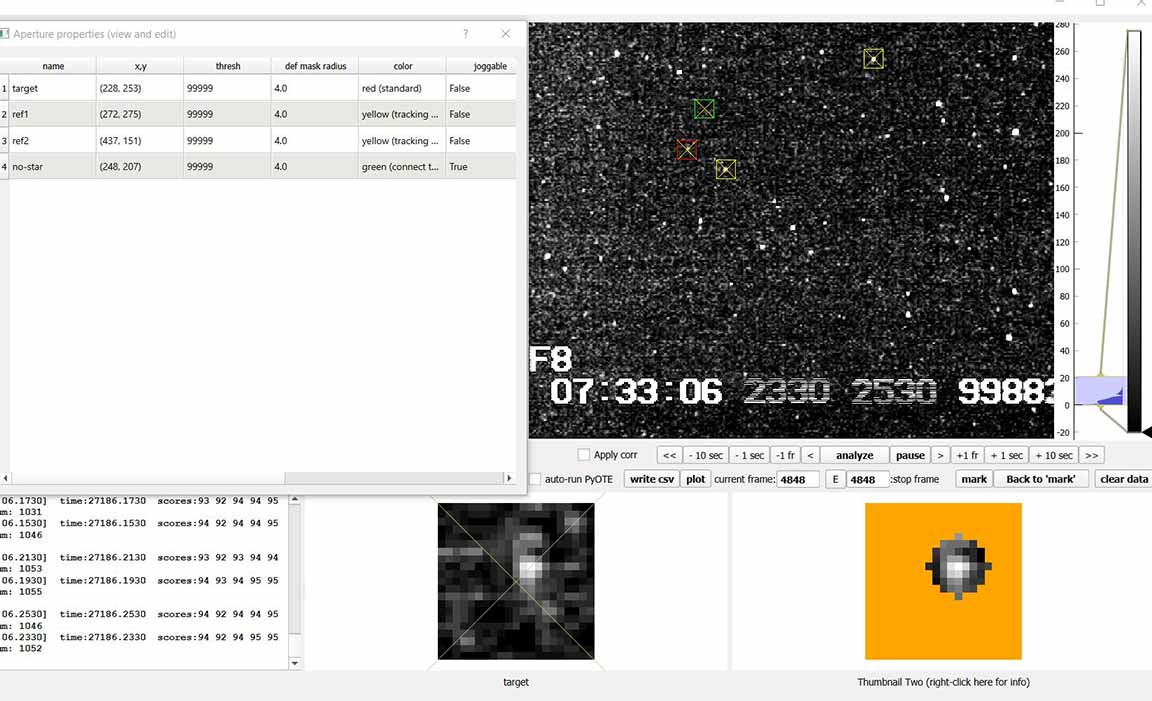Jump to the first frame with the << button
The image size is (1152, 701).
(670, 455)
